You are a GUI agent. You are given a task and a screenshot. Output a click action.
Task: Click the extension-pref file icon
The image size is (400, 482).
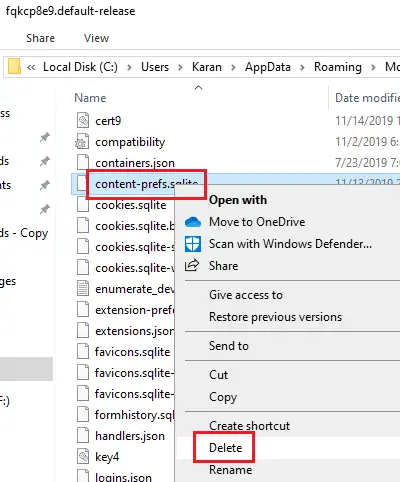(83, 309)
